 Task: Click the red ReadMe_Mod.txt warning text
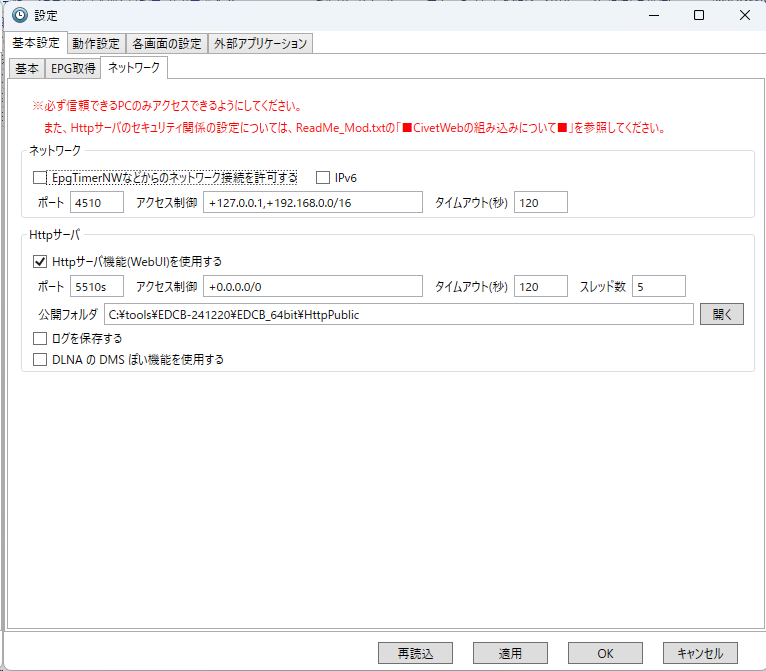coord(355,128)
